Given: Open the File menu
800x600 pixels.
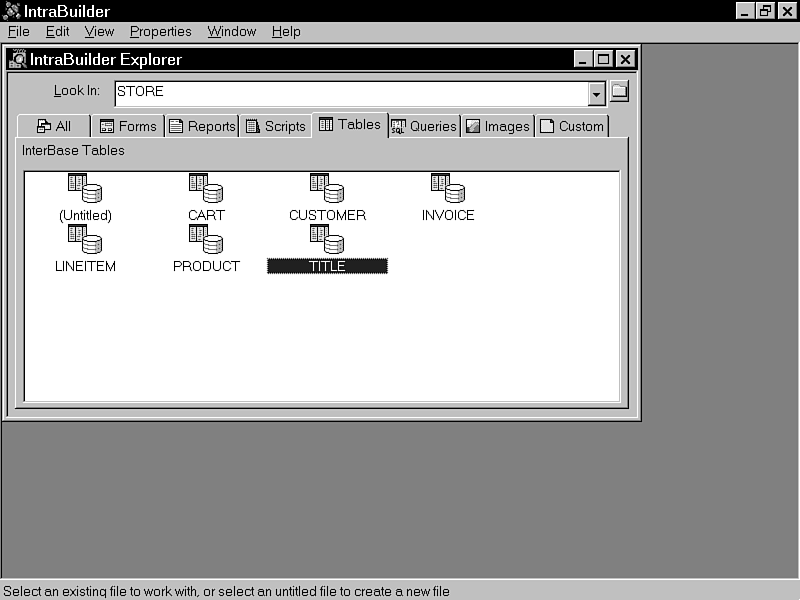Looking at the screenshot, I should pyautogui.click(x=18, y=32).
